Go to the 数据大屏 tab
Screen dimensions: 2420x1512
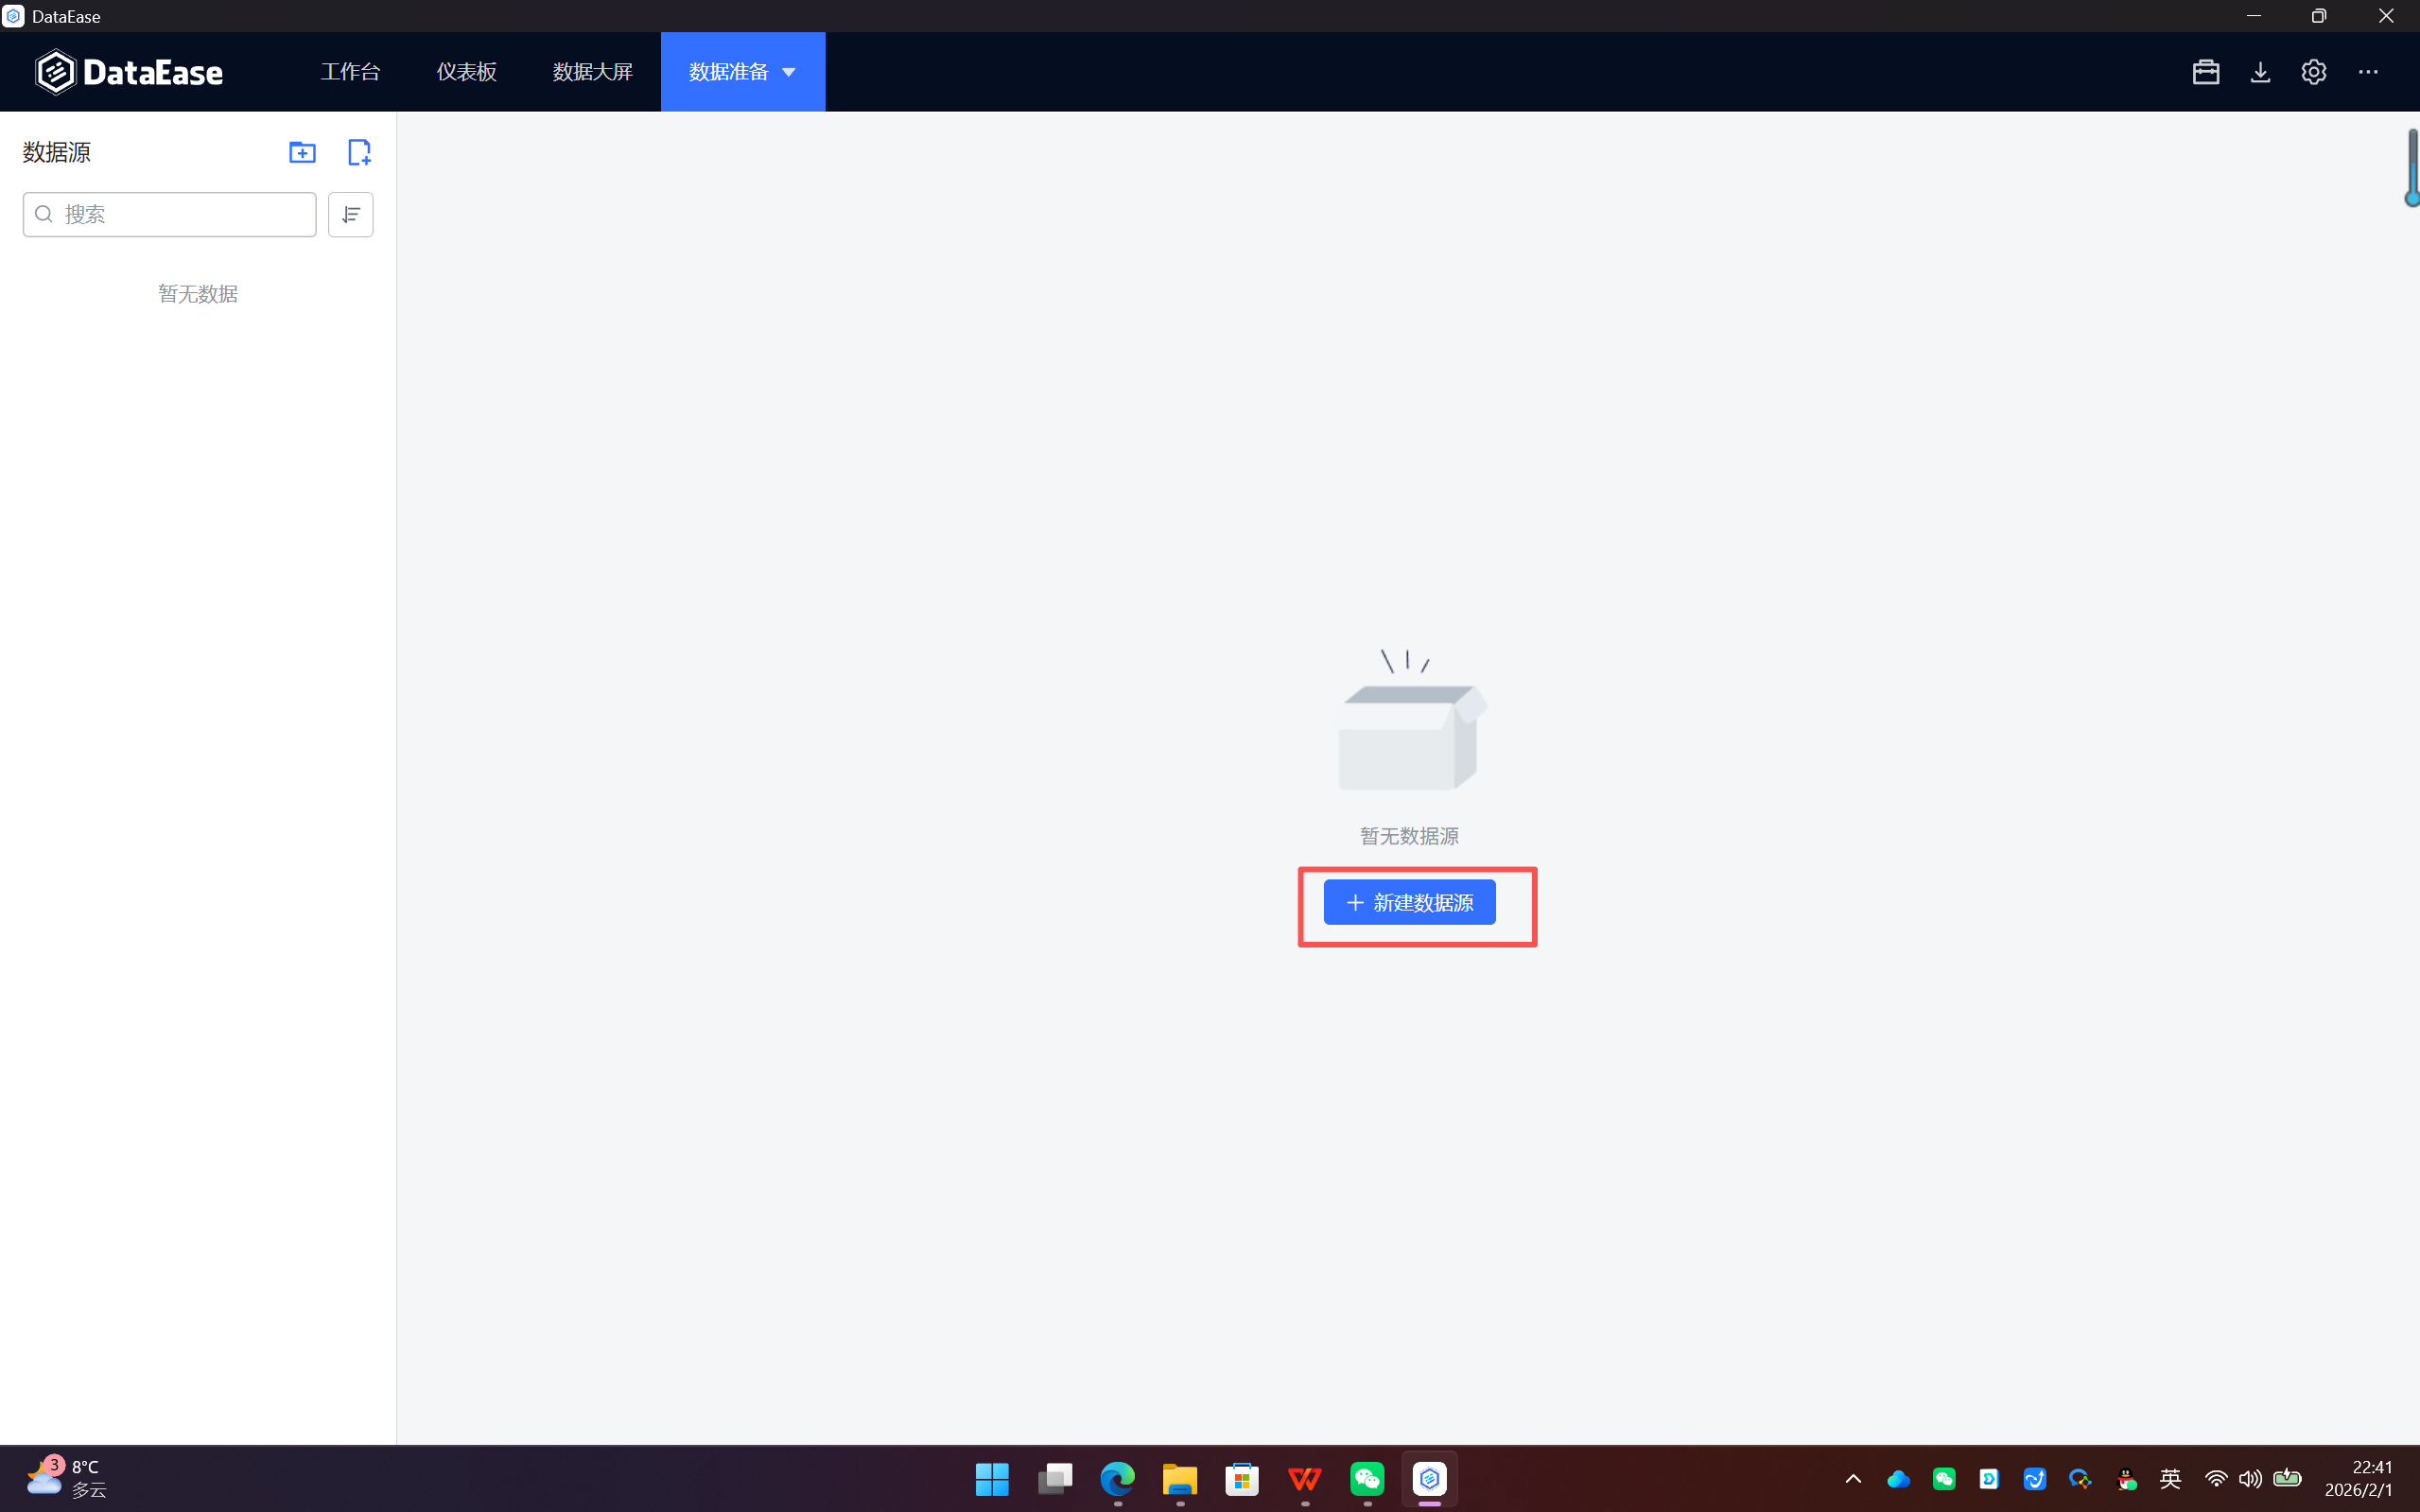[592, 72]
